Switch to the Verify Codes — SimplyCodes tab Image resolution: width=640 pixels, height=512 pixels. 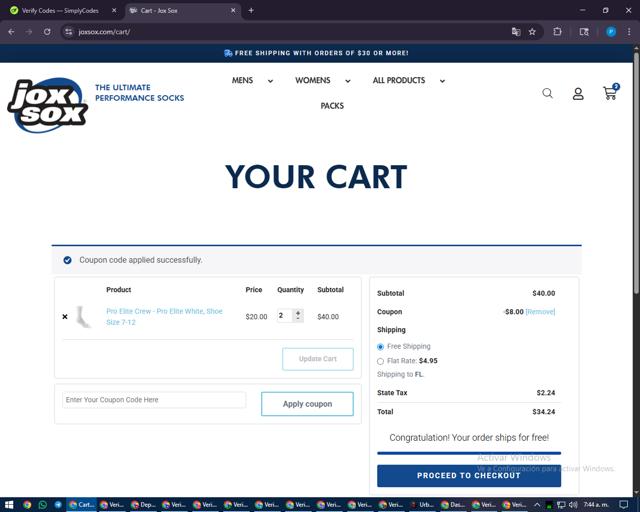pos(60,11)
